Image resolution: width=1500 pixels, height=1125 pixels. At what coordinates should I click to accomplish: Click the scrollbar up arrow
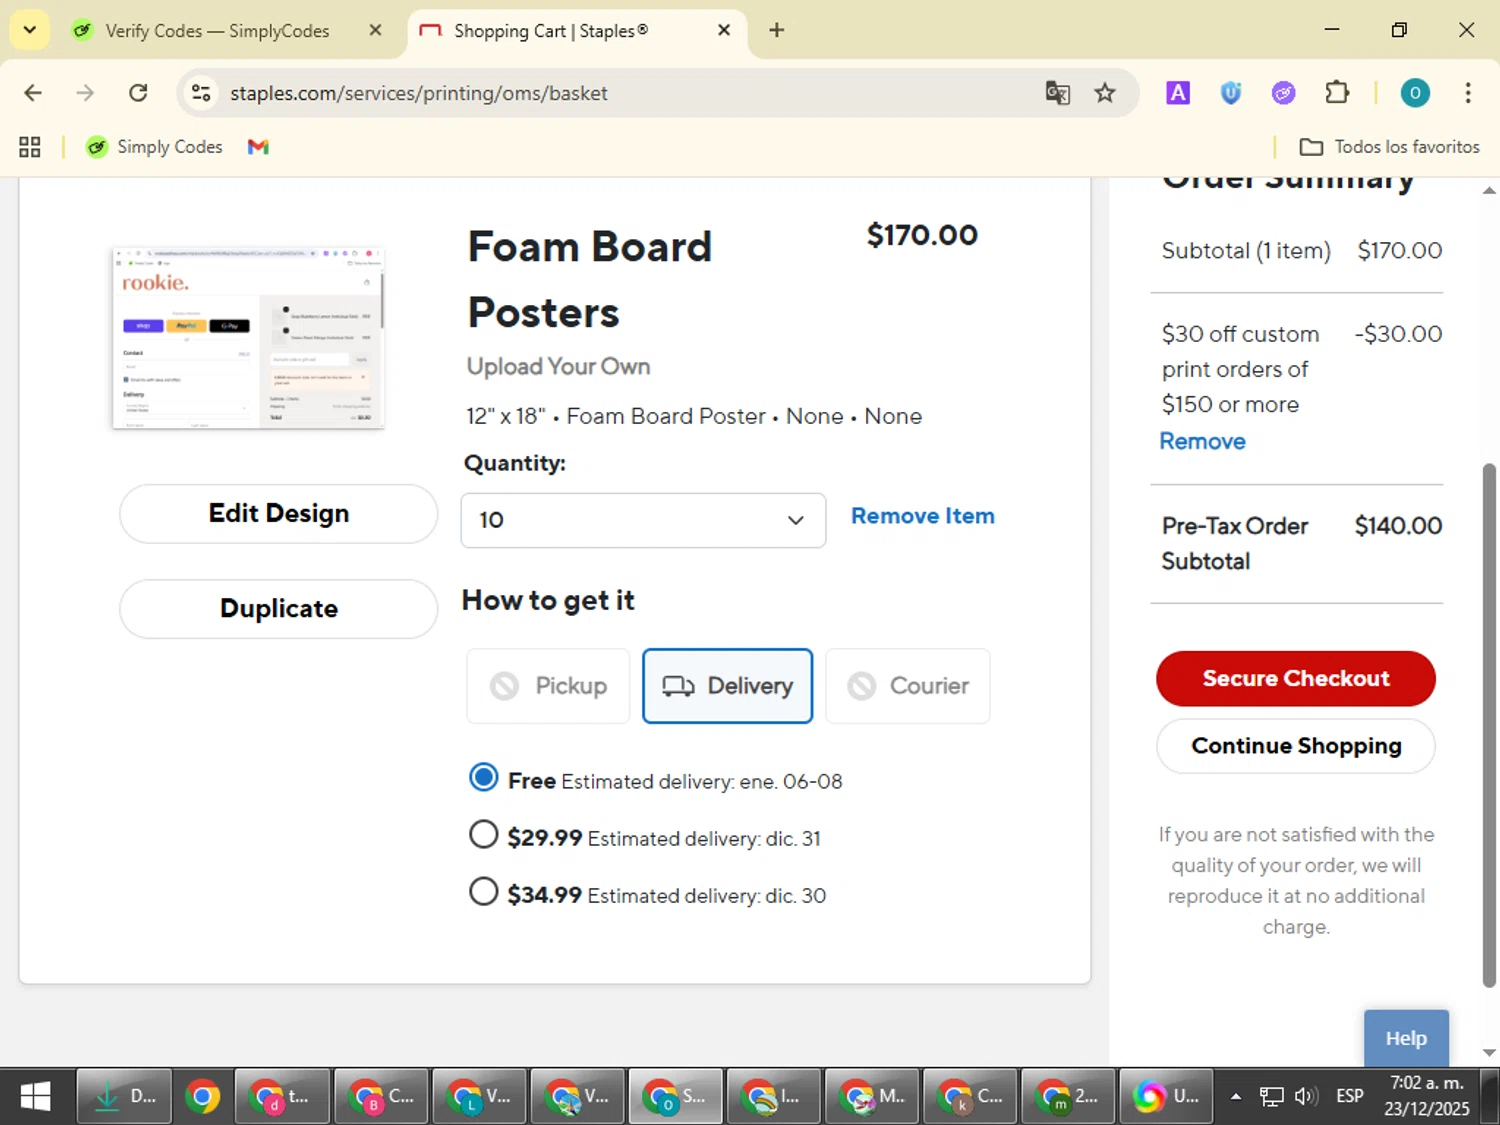[1489, 190]
